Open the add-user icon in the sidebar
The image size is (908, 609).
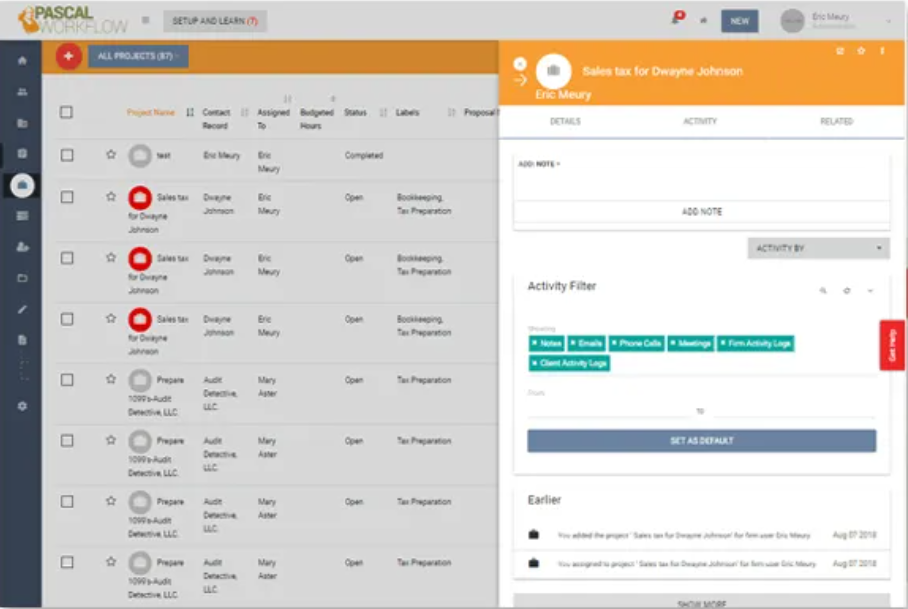tap(22, 247)
